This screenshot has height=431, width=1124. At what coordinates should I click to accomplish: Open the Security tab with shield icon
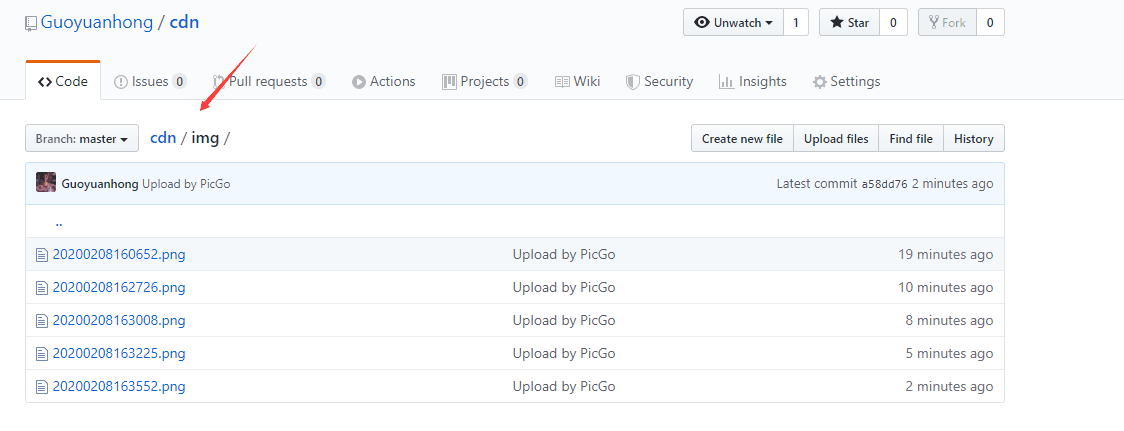click(x=659, y=82)
